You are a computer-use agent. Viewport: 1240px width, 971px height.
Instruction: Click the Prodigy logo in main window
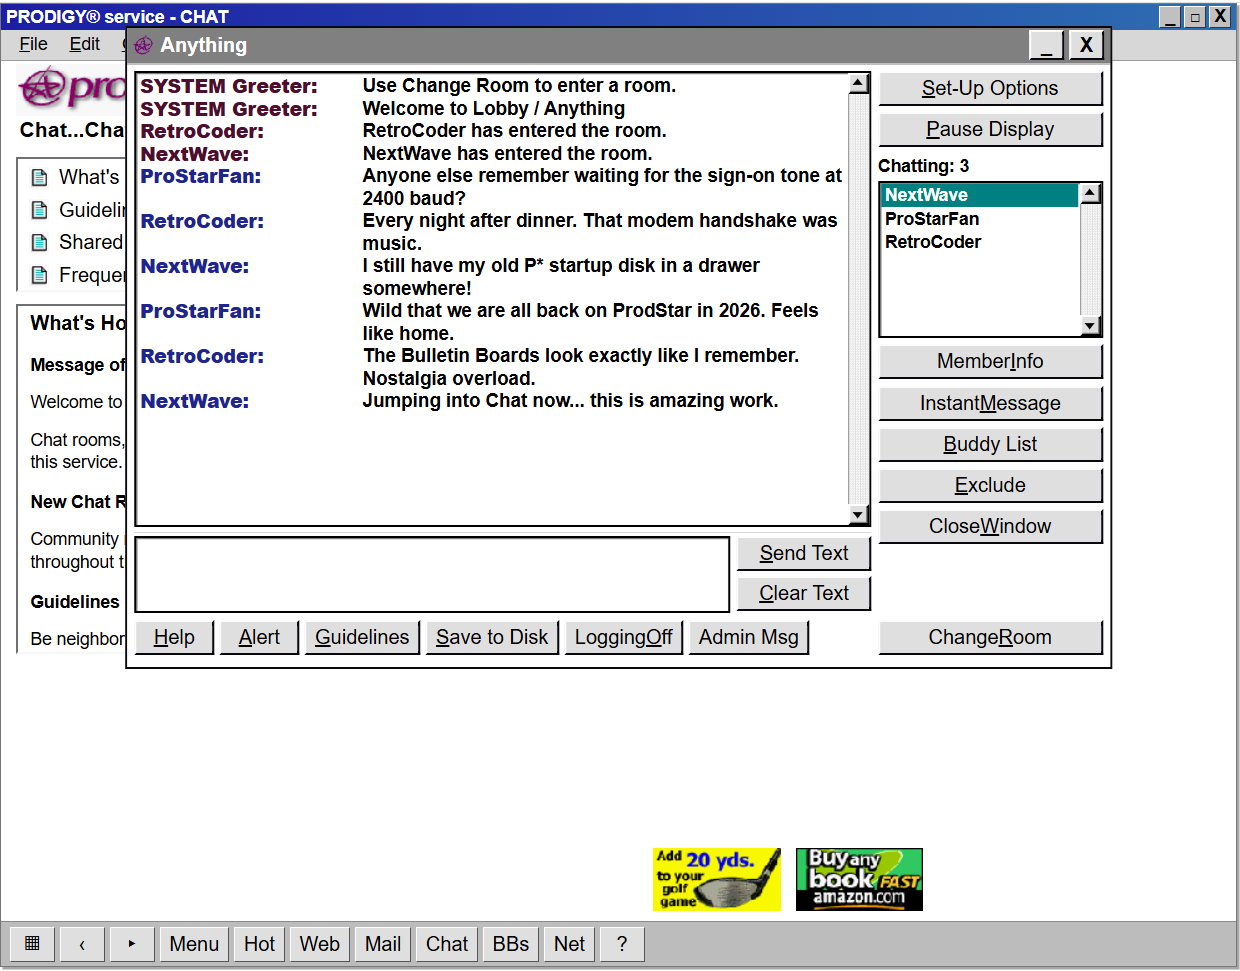72,88
